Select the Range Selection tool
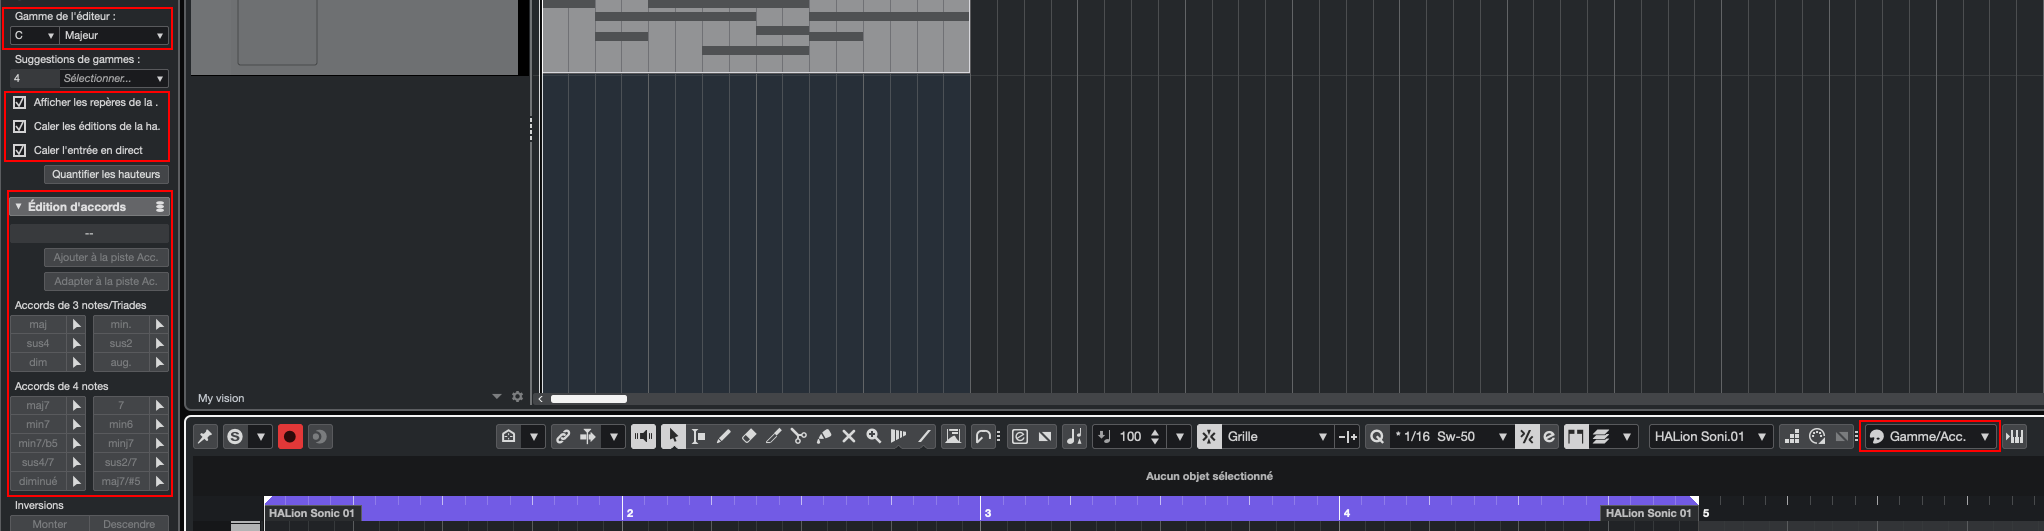Viewport: 2044px width, 531px height. (698, 436)
